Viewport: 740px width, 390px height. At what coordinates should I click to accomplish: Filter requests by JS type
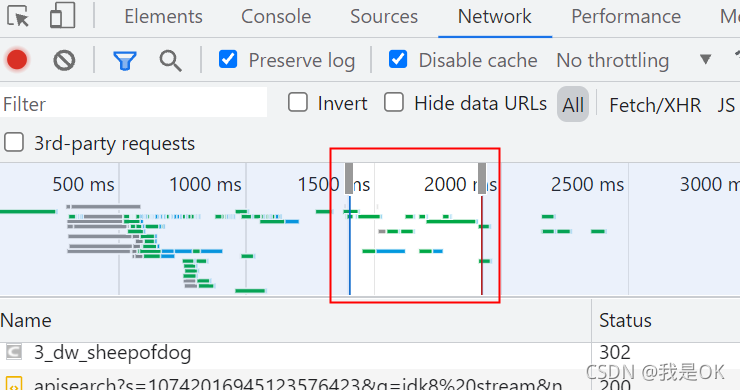coord(726,105)
